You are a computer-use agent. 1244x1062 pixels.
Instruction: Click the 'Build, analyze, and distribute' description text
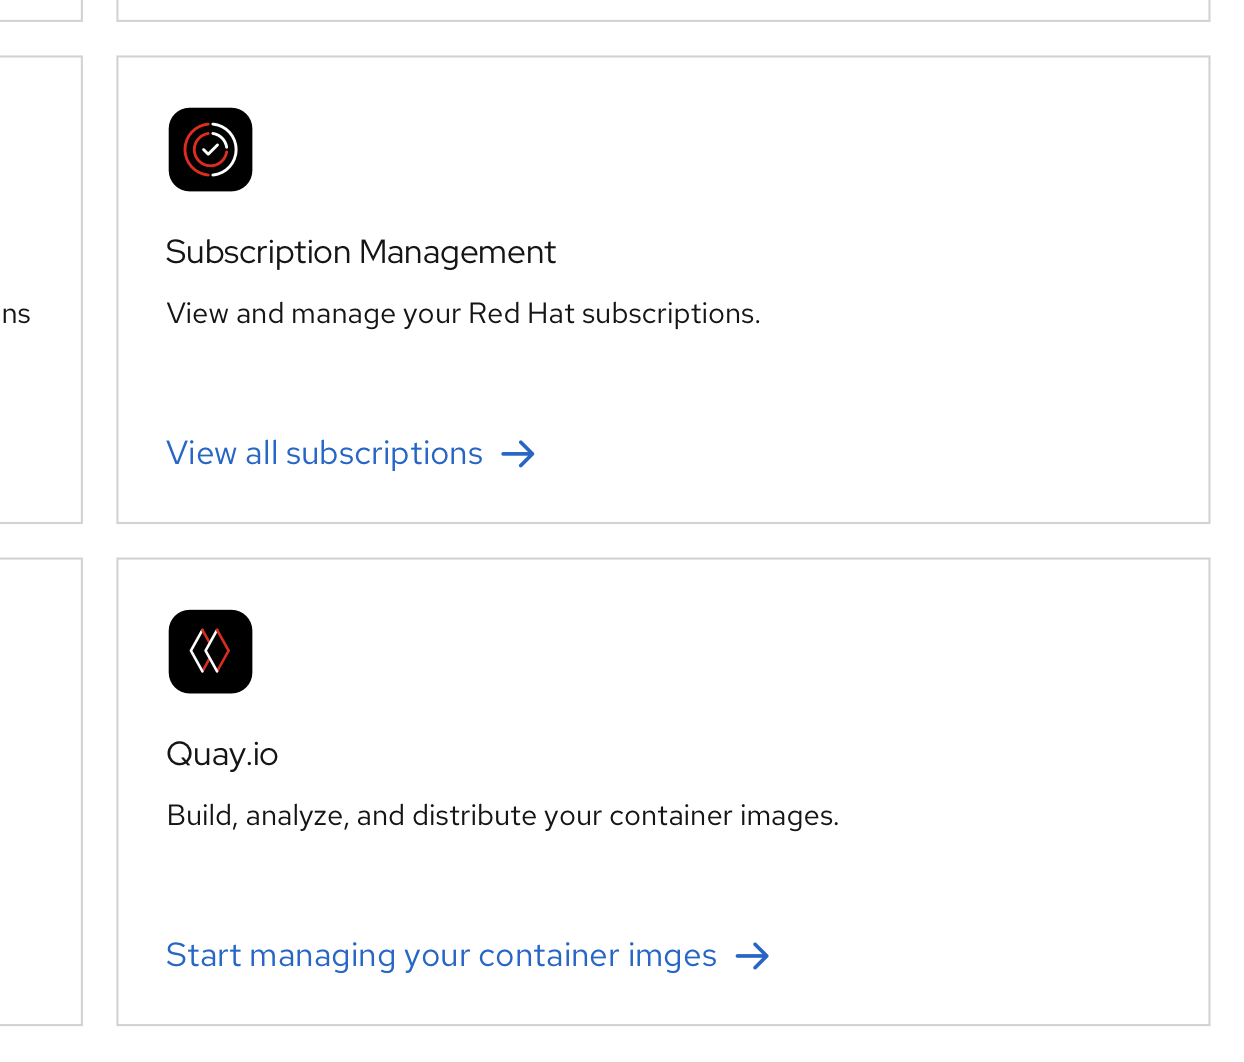tap(502, 816)
